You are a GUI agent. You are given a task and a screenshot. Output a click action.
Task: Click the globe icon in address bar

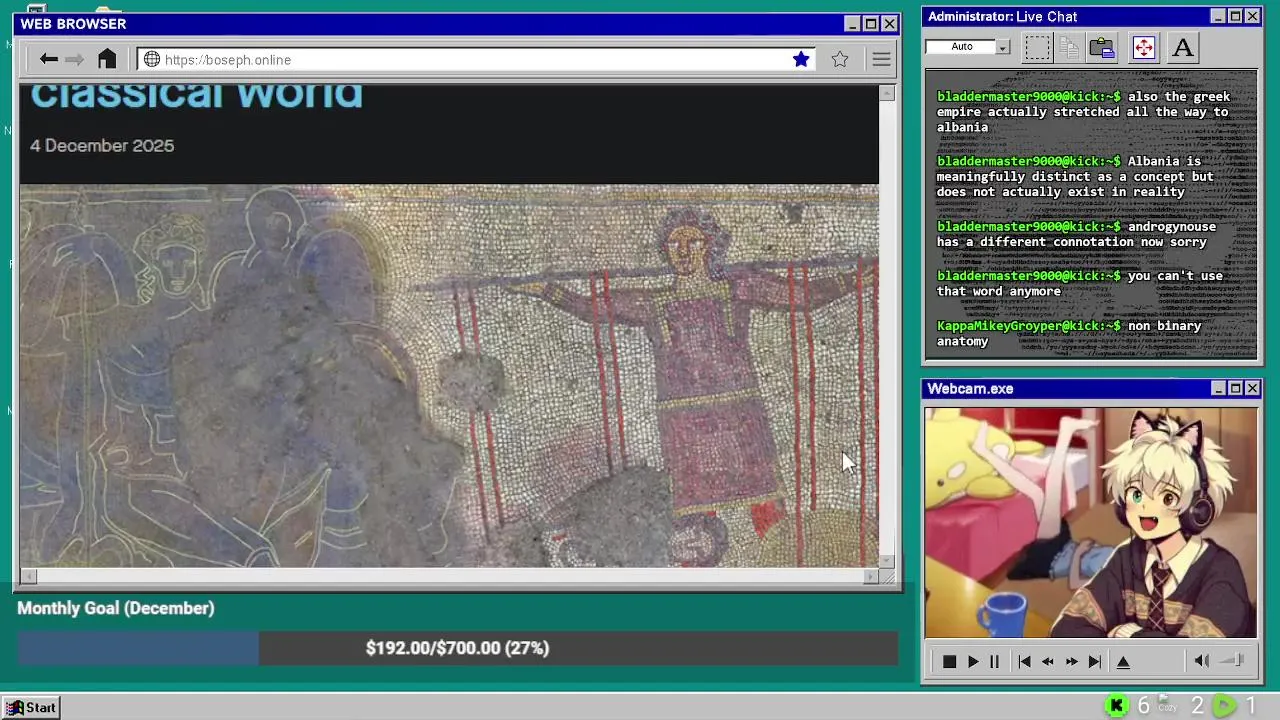[x=152, y=59]
